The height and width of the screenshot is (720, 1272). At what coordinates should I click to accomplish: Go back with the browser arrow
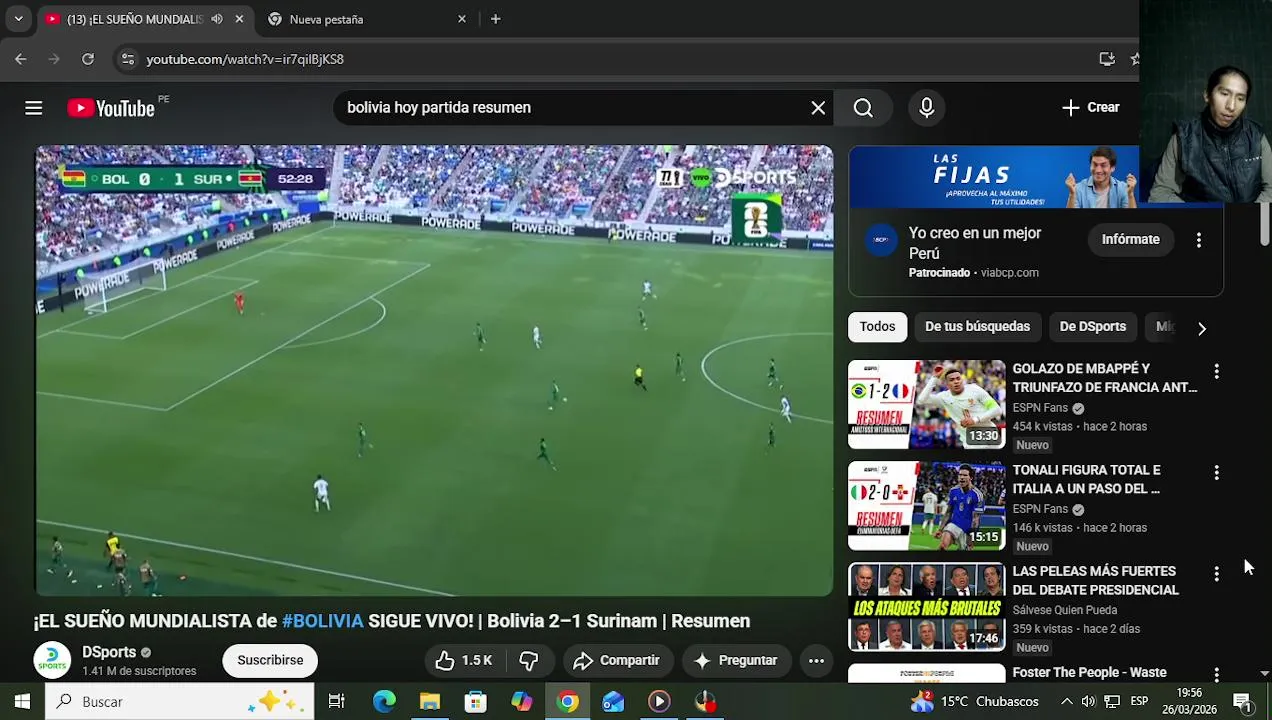(x=21, y=59)
